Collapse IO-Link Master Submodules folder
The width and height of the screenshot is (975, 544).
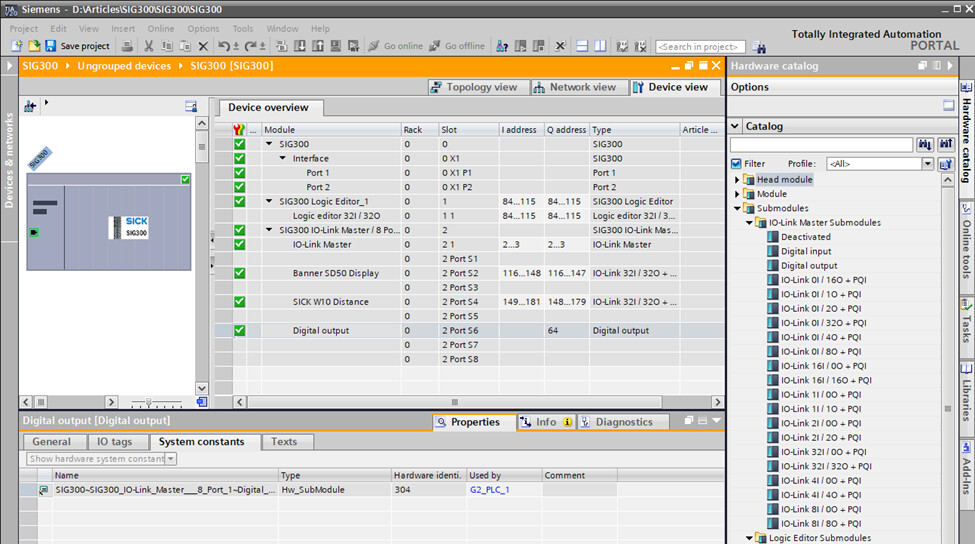pyautogui.click(x=749, y=223)
